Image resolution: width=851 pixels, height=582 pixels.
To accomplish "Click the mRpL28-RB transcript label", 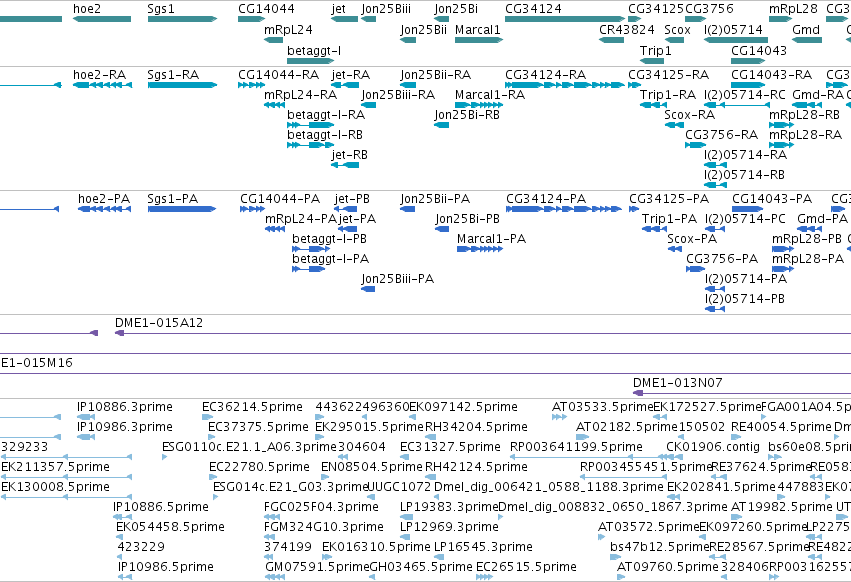I will (804, 115).
